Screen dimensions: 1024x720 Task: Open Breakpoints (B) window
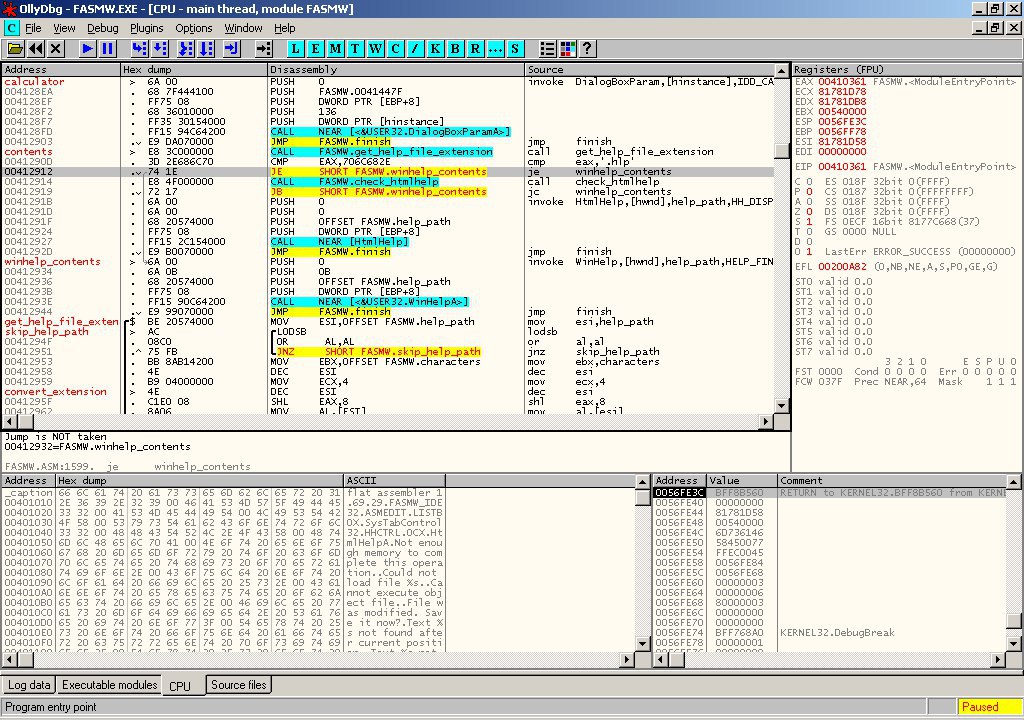[x=455, y=48]
